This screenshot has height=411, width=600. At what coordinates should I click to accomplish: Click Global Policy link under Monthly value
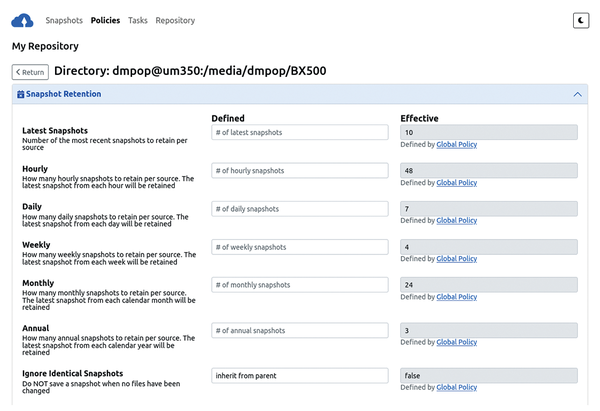(x=457, y=298)
